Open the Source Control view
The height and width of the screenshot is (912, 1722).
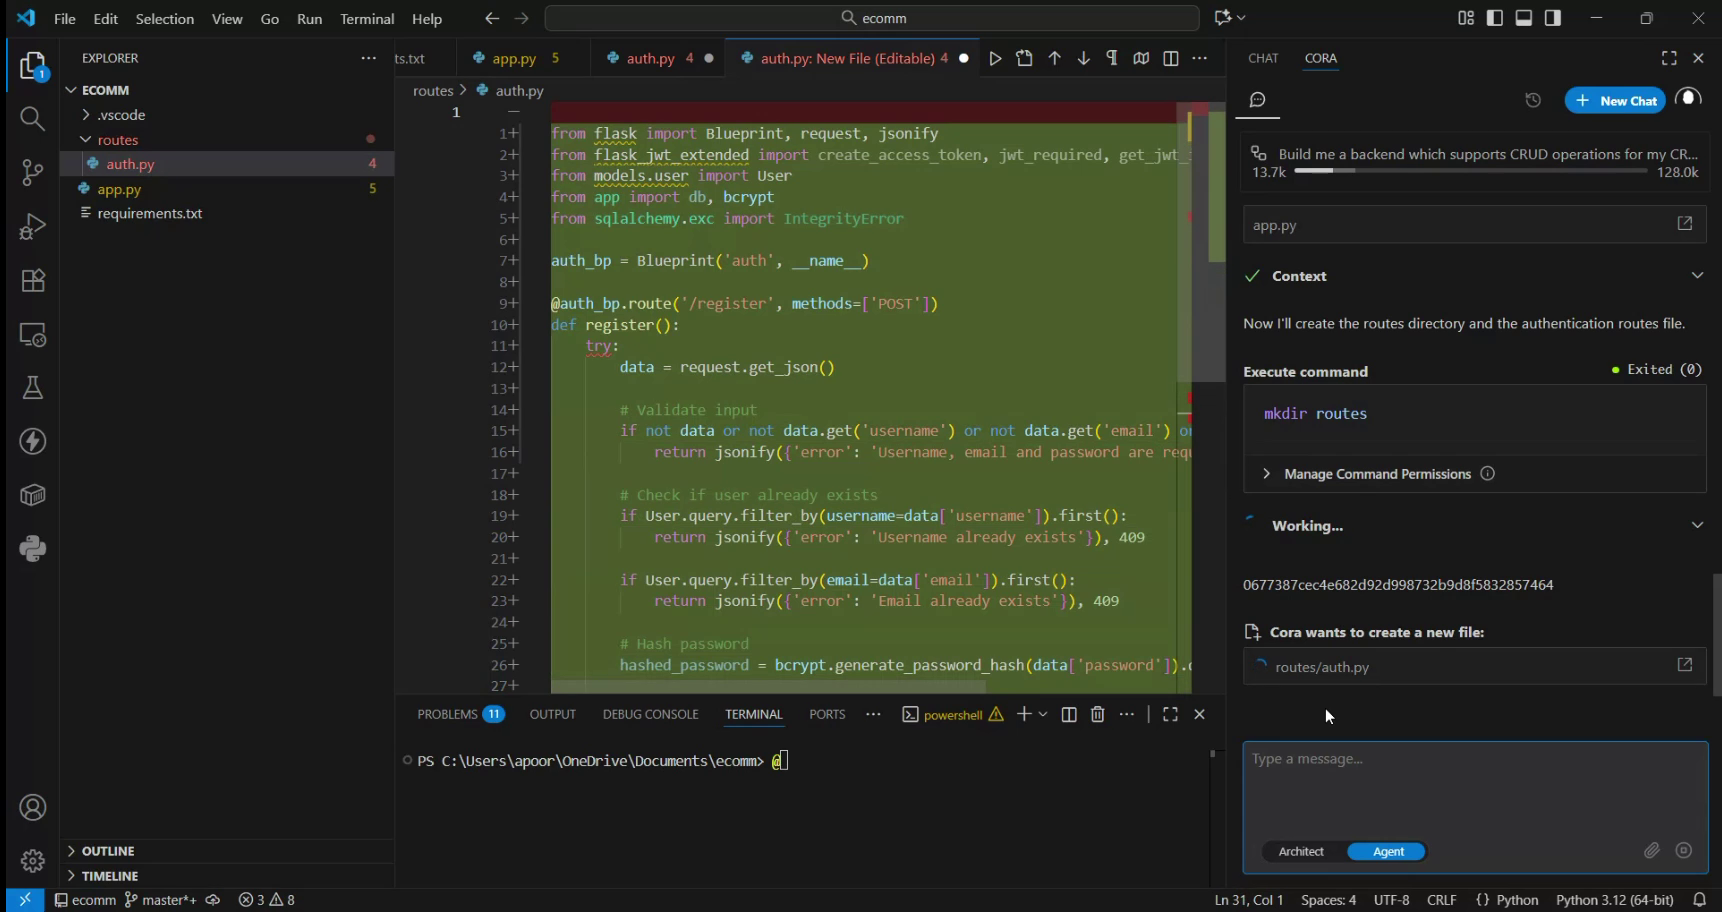click(32, 172)
